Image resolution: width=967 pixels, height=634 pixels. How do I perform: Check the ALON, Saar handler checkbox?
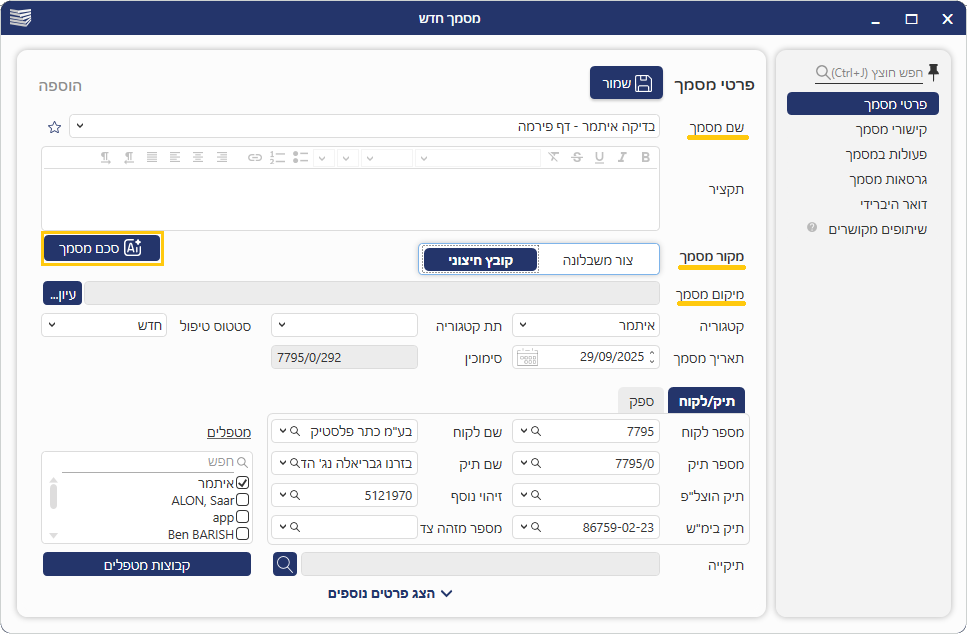[x=242, y=500]
